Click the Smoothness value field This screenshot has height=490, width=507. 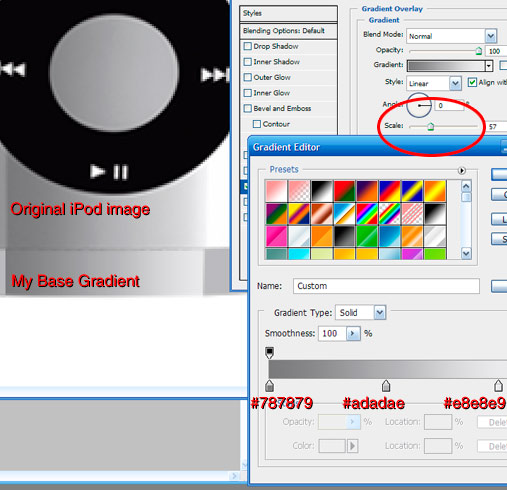pos(333,333)
